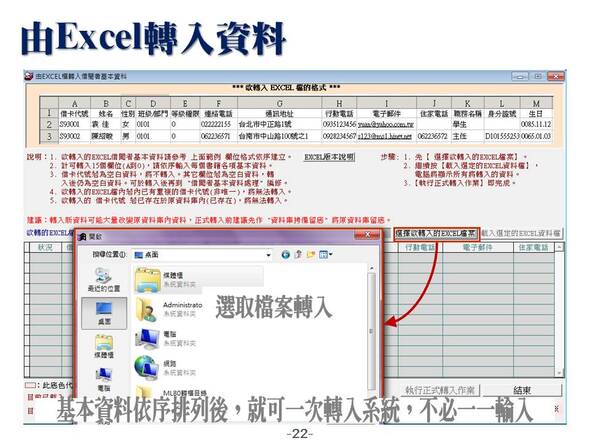Image resolution: width=590 pixels, height=443 pixels.
Task: Click the 住家電話 header in the lower grid
Action: click(x=534, y=247)
